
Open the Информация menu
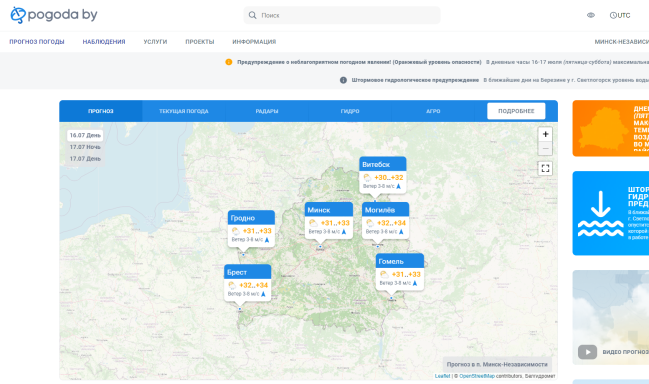(x=254, y=42)
